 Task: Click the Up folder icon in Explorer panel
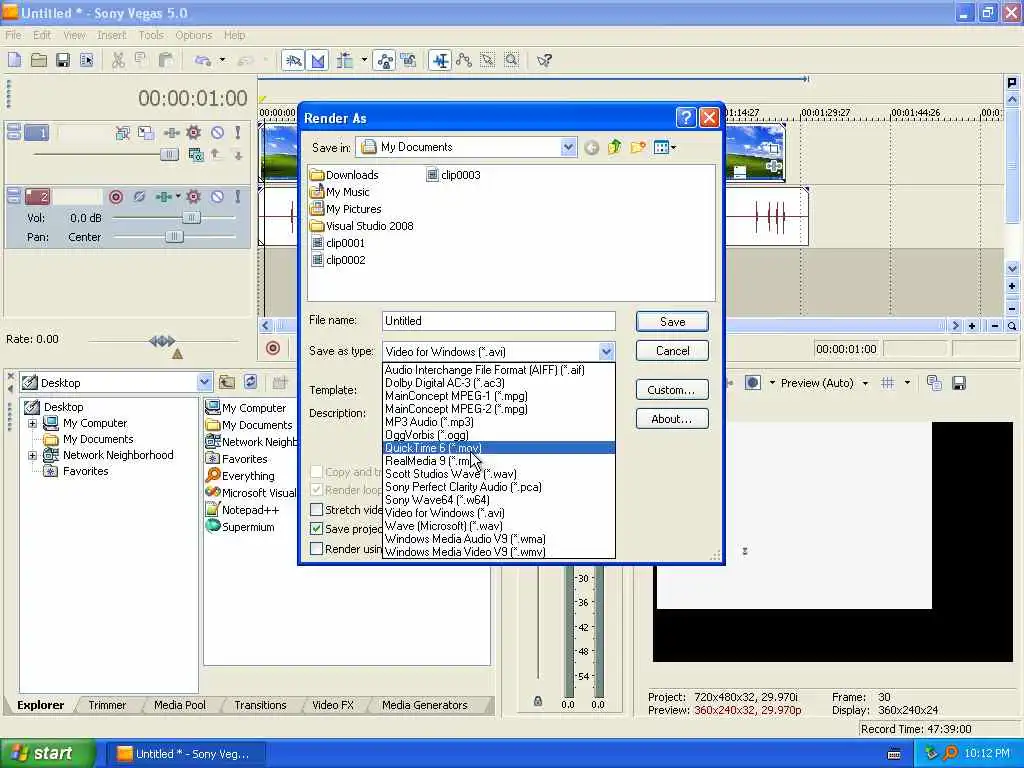click(227, 382)
